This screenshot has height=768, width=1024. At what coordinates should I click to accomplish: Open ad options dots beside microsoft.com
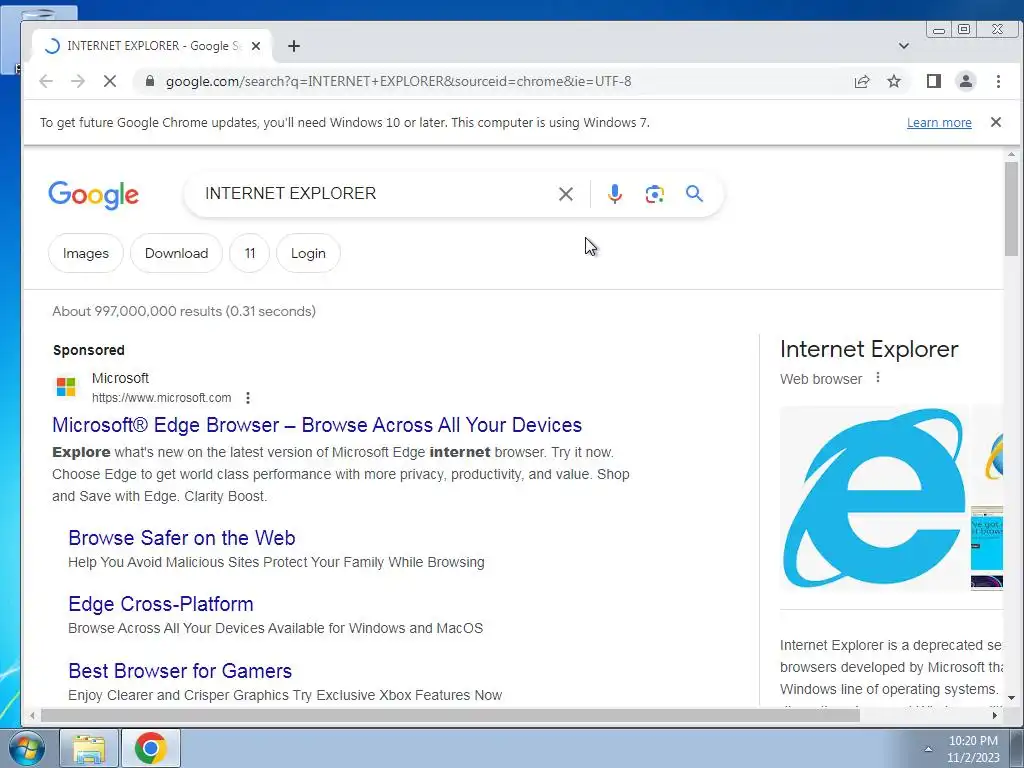tap(248, 398)
